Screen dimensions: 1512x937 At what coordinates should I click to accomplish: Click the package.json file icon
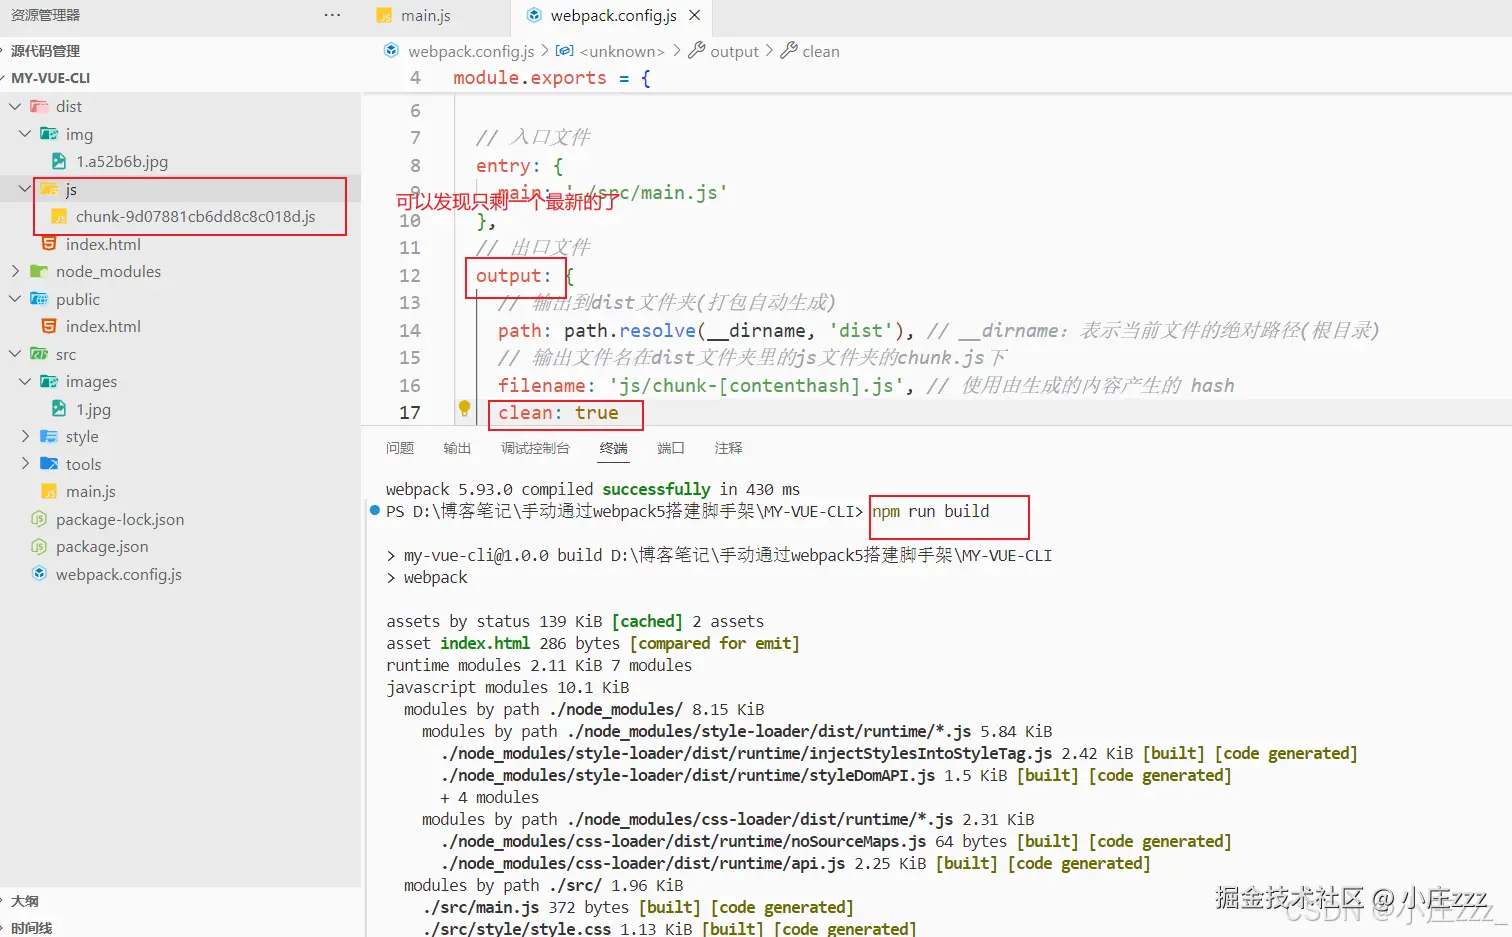[39, 546]
